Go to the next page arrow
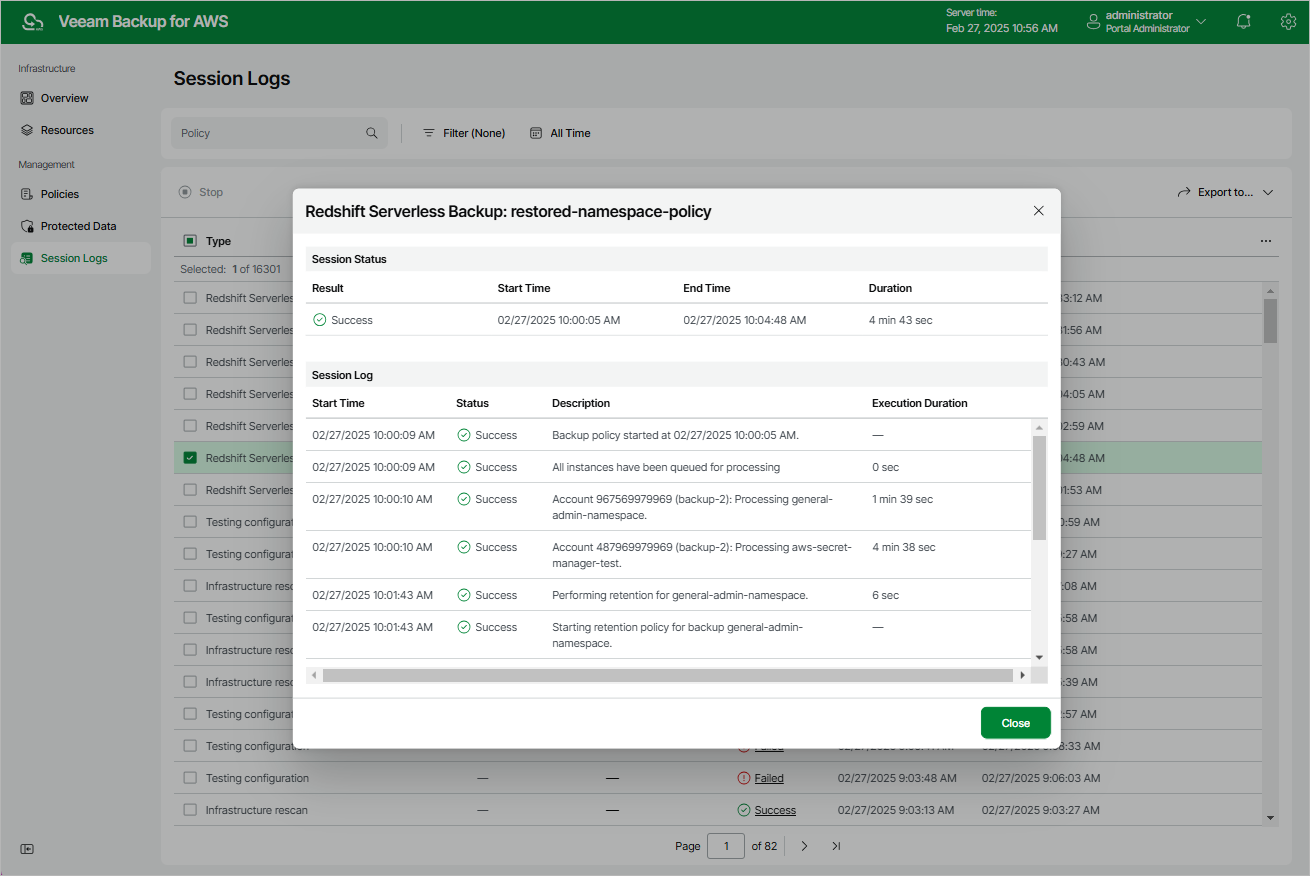The height and width of the screenshot is (876, 1310). click(804, 846)
